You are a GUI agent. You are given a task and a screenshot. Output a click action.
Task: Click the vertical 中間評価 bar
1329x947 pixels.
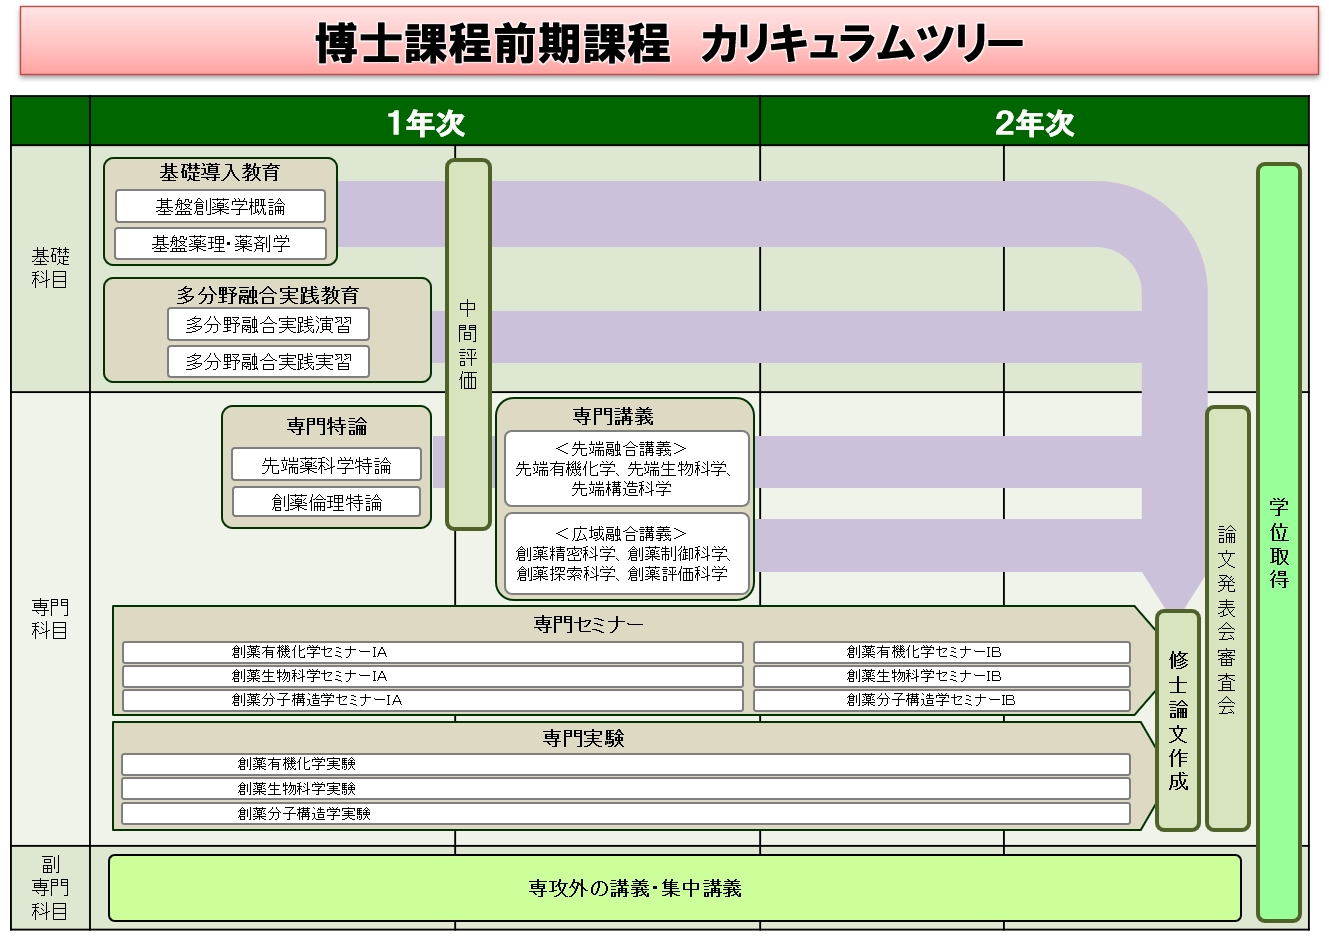pos(468,344)
